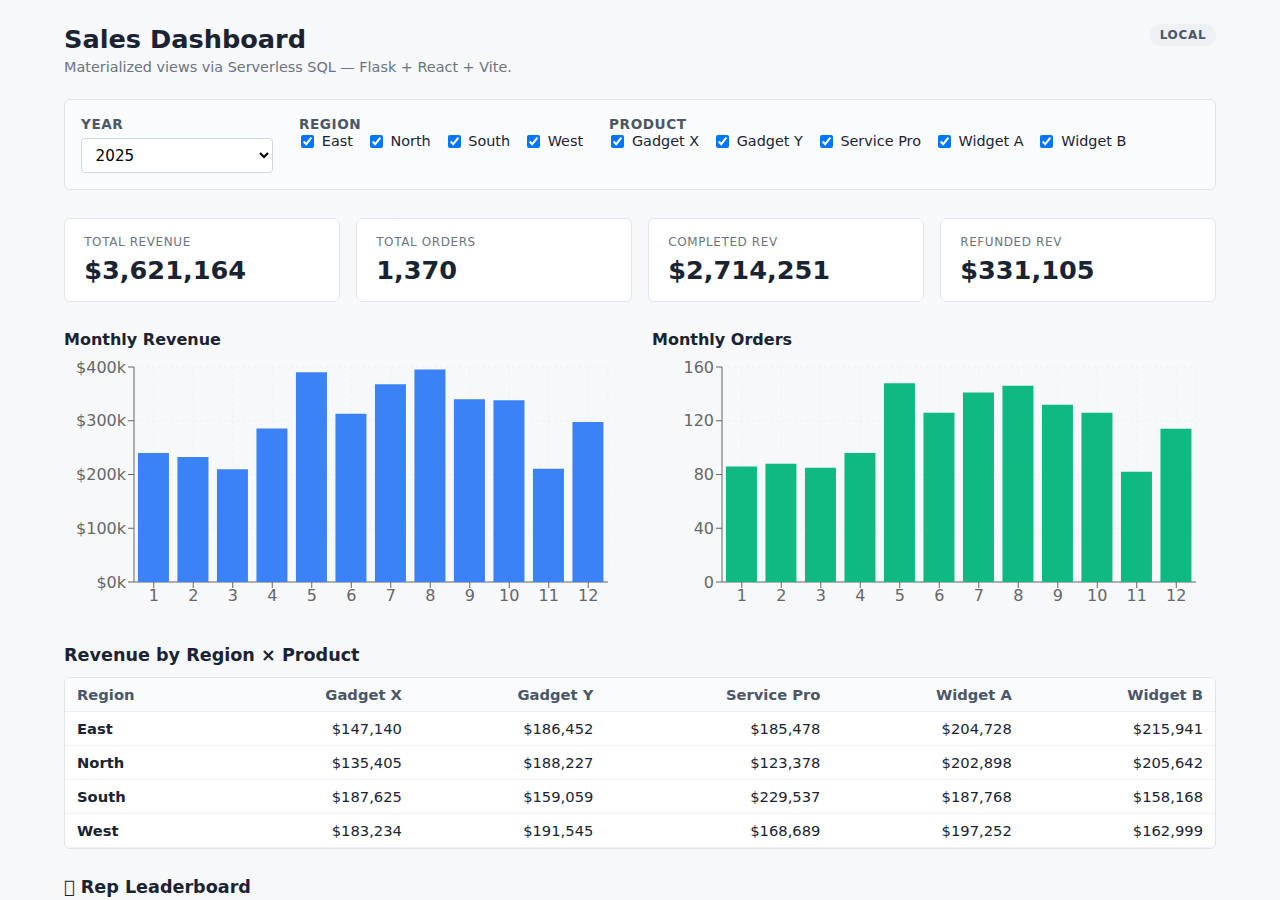Select the East row label
The image size is (1280, 900).
pyautogui.click(x=95, y=729)
